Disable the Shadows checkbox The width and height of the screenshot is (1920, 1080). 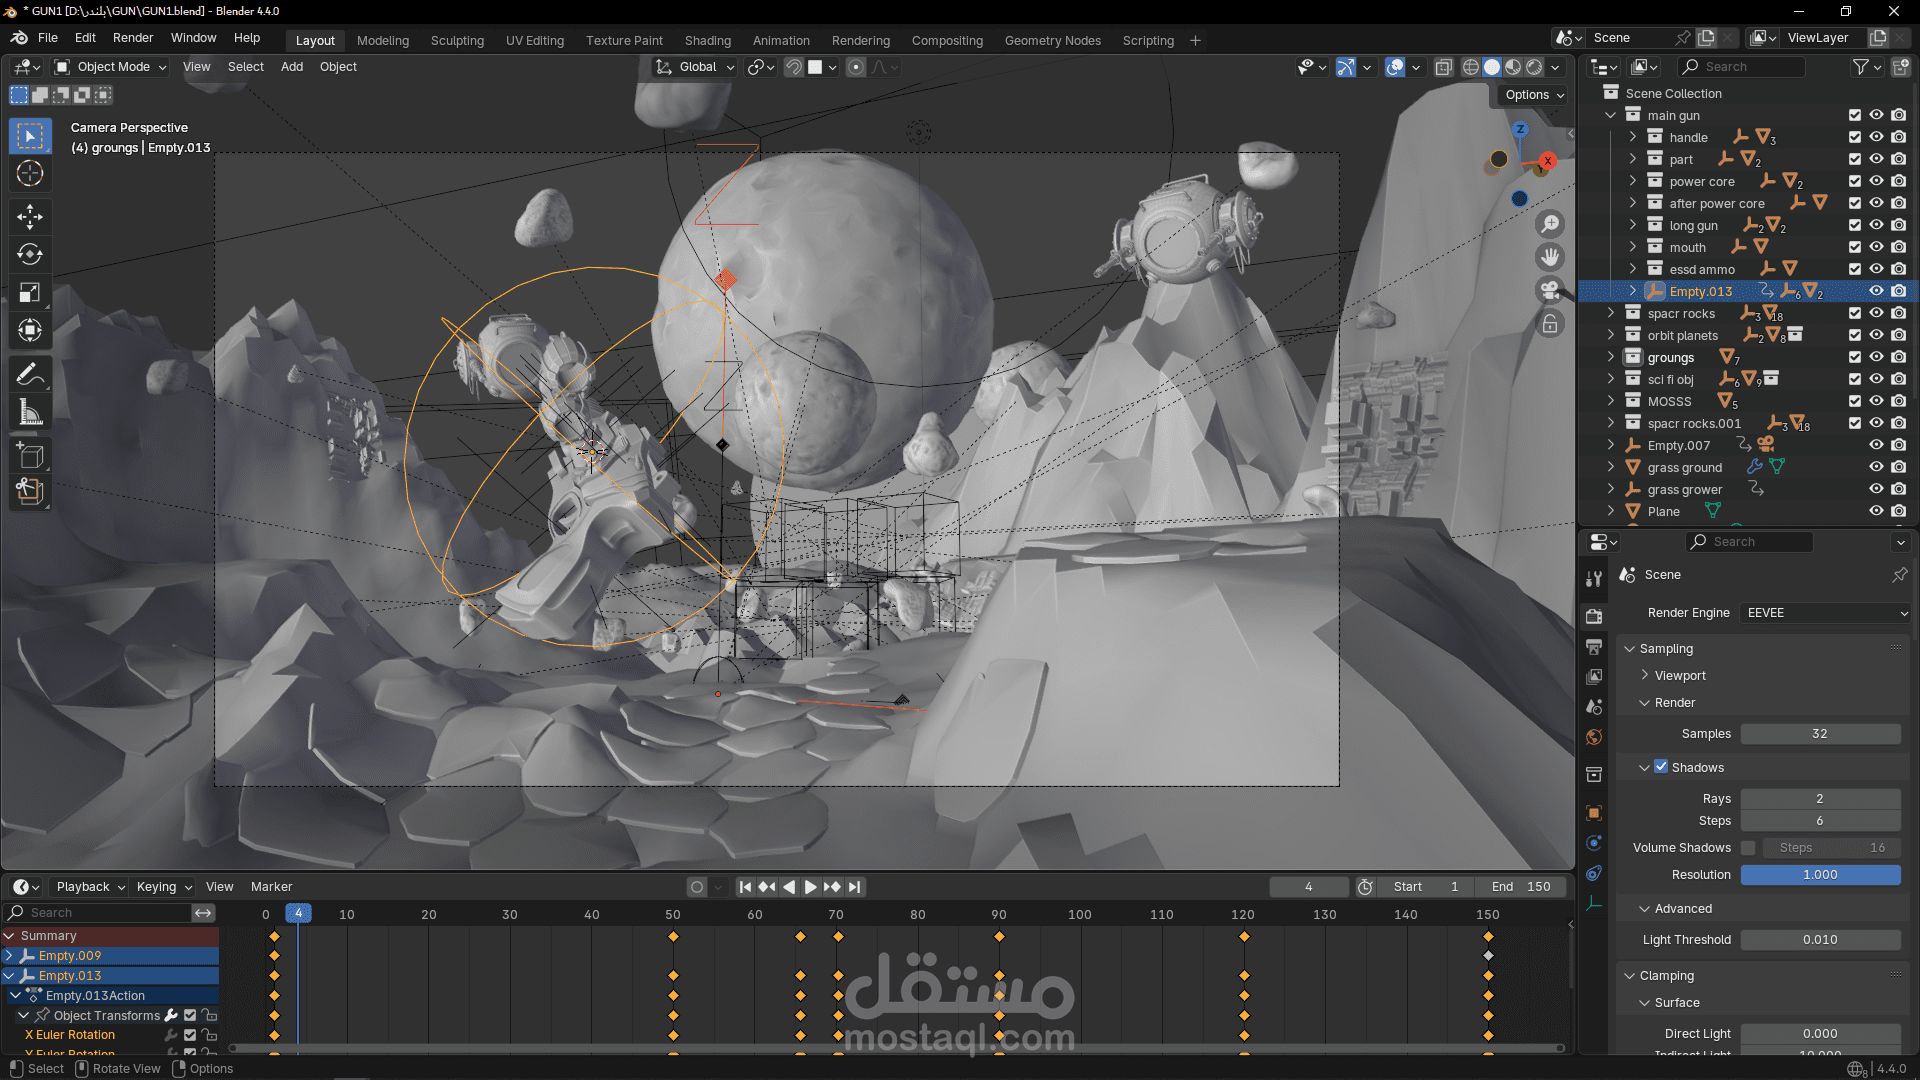(1661, 767)
